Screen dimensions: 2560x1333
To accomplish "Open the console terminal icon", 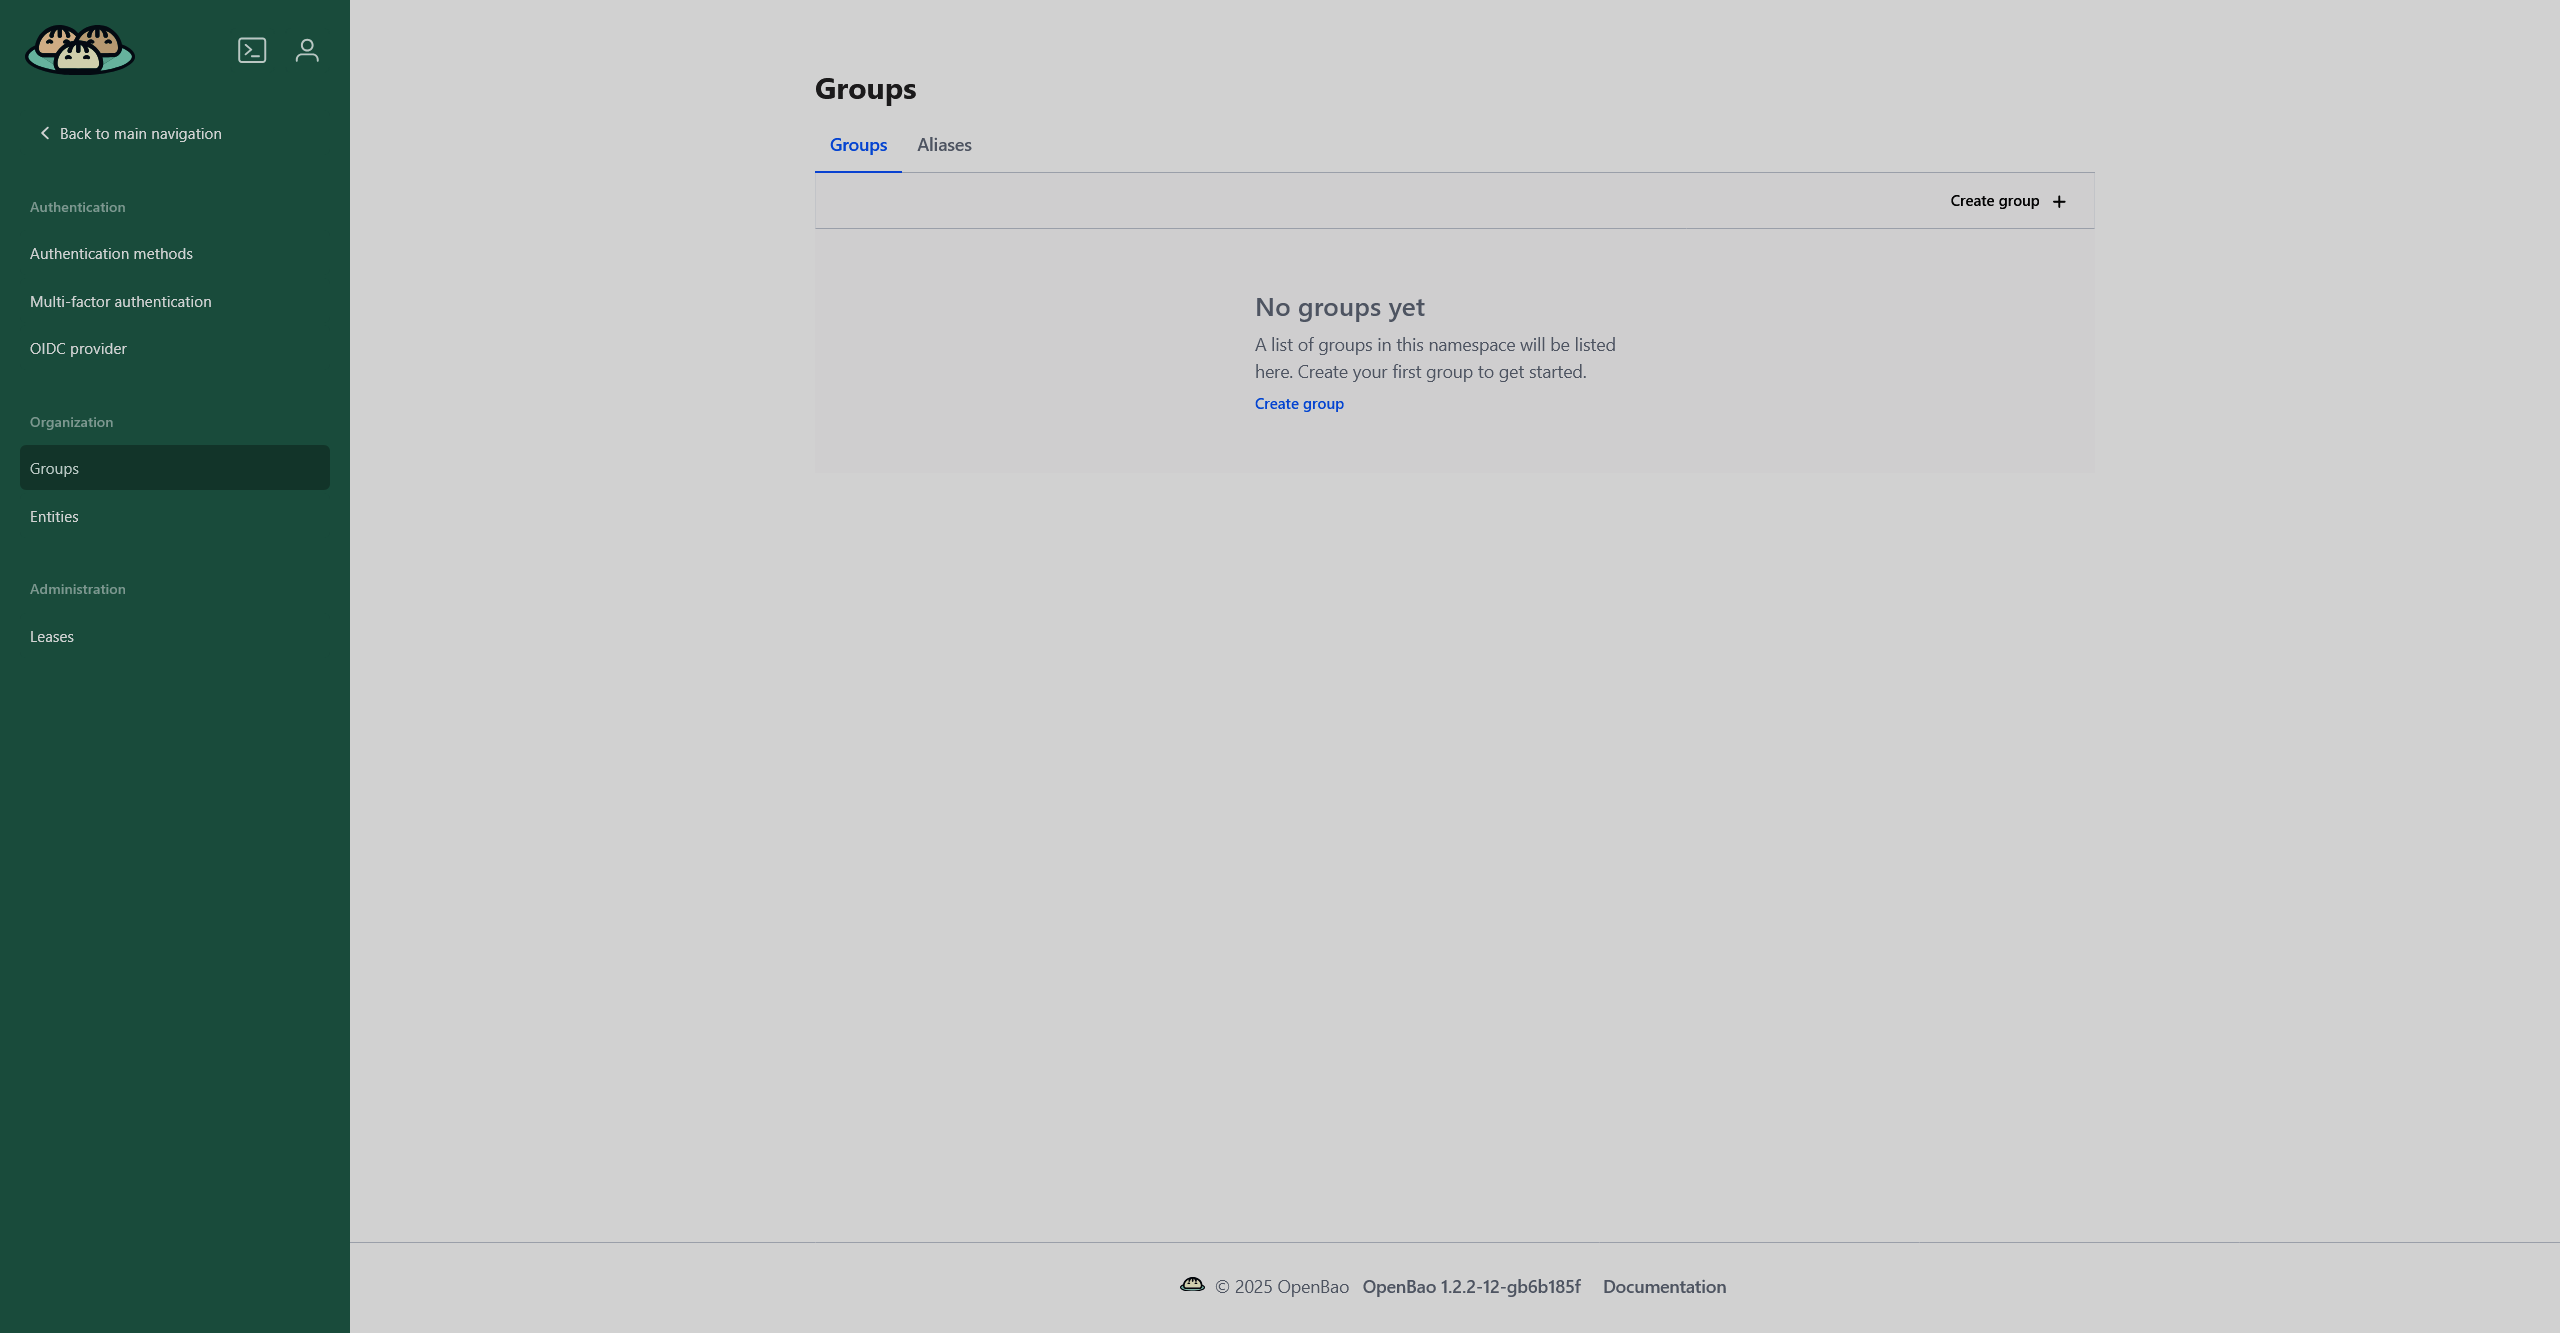I will pos(252,50).
